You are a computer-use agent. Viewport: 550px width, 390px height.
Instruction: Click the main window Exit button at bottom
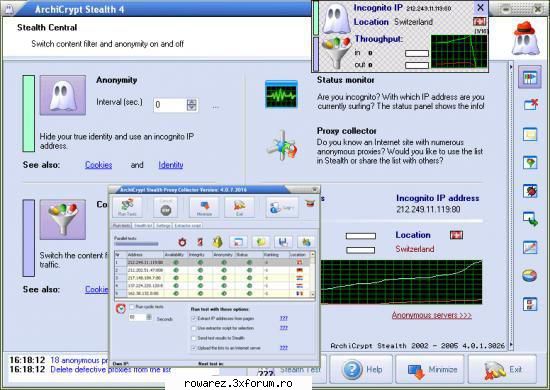(502, 369)
